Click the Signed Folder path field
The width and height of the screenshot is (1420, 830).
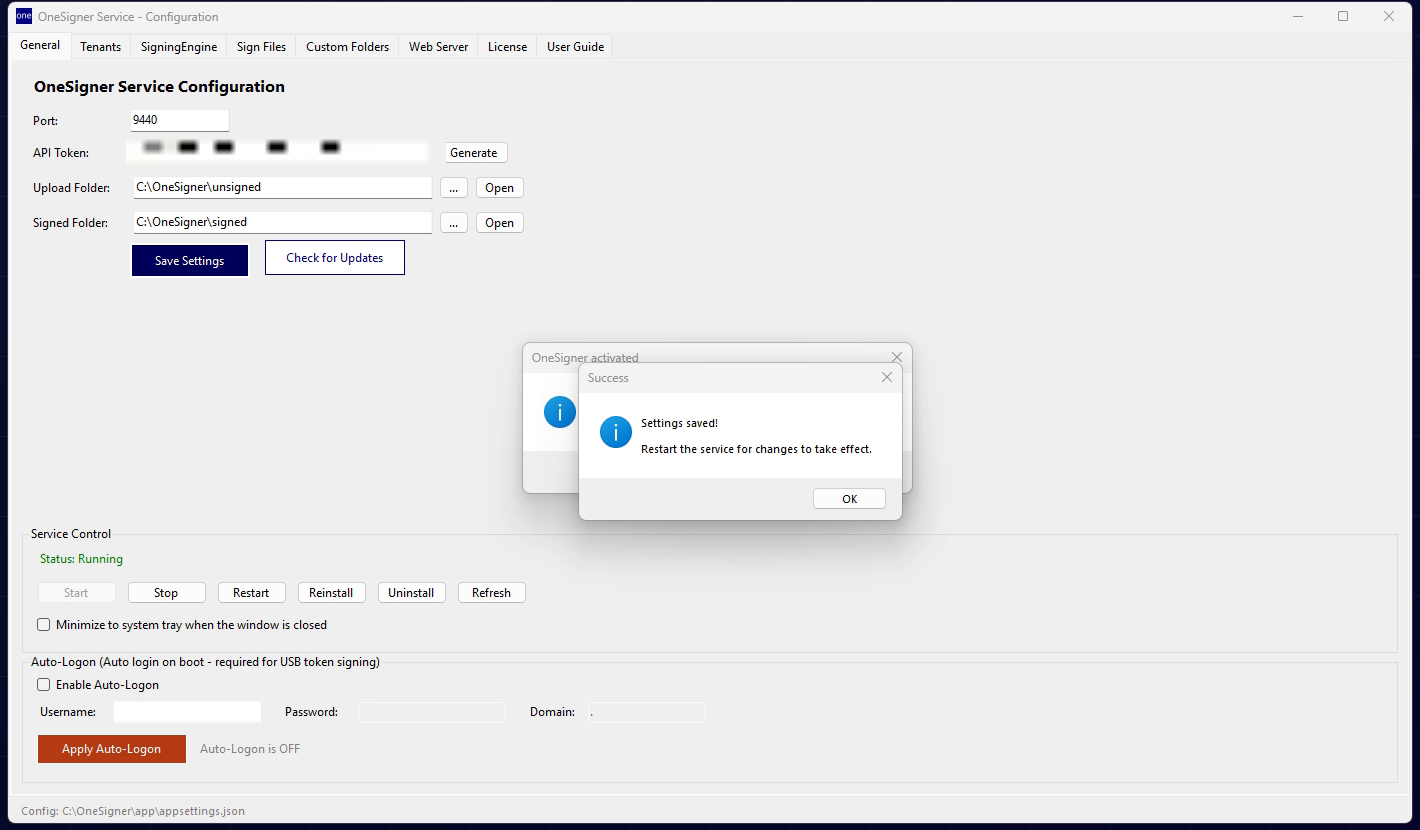coord(282,222)
